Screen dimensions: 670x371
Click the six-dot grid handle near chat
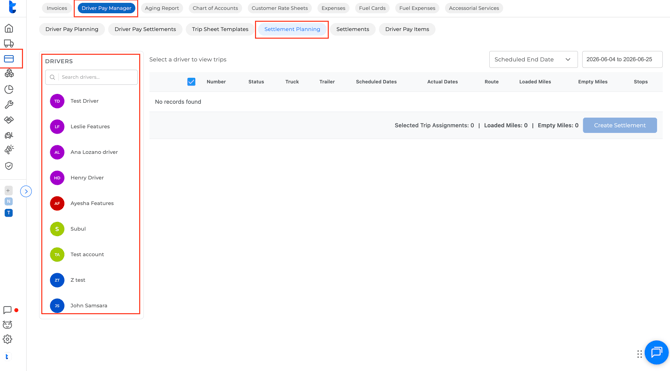[639, 354]
